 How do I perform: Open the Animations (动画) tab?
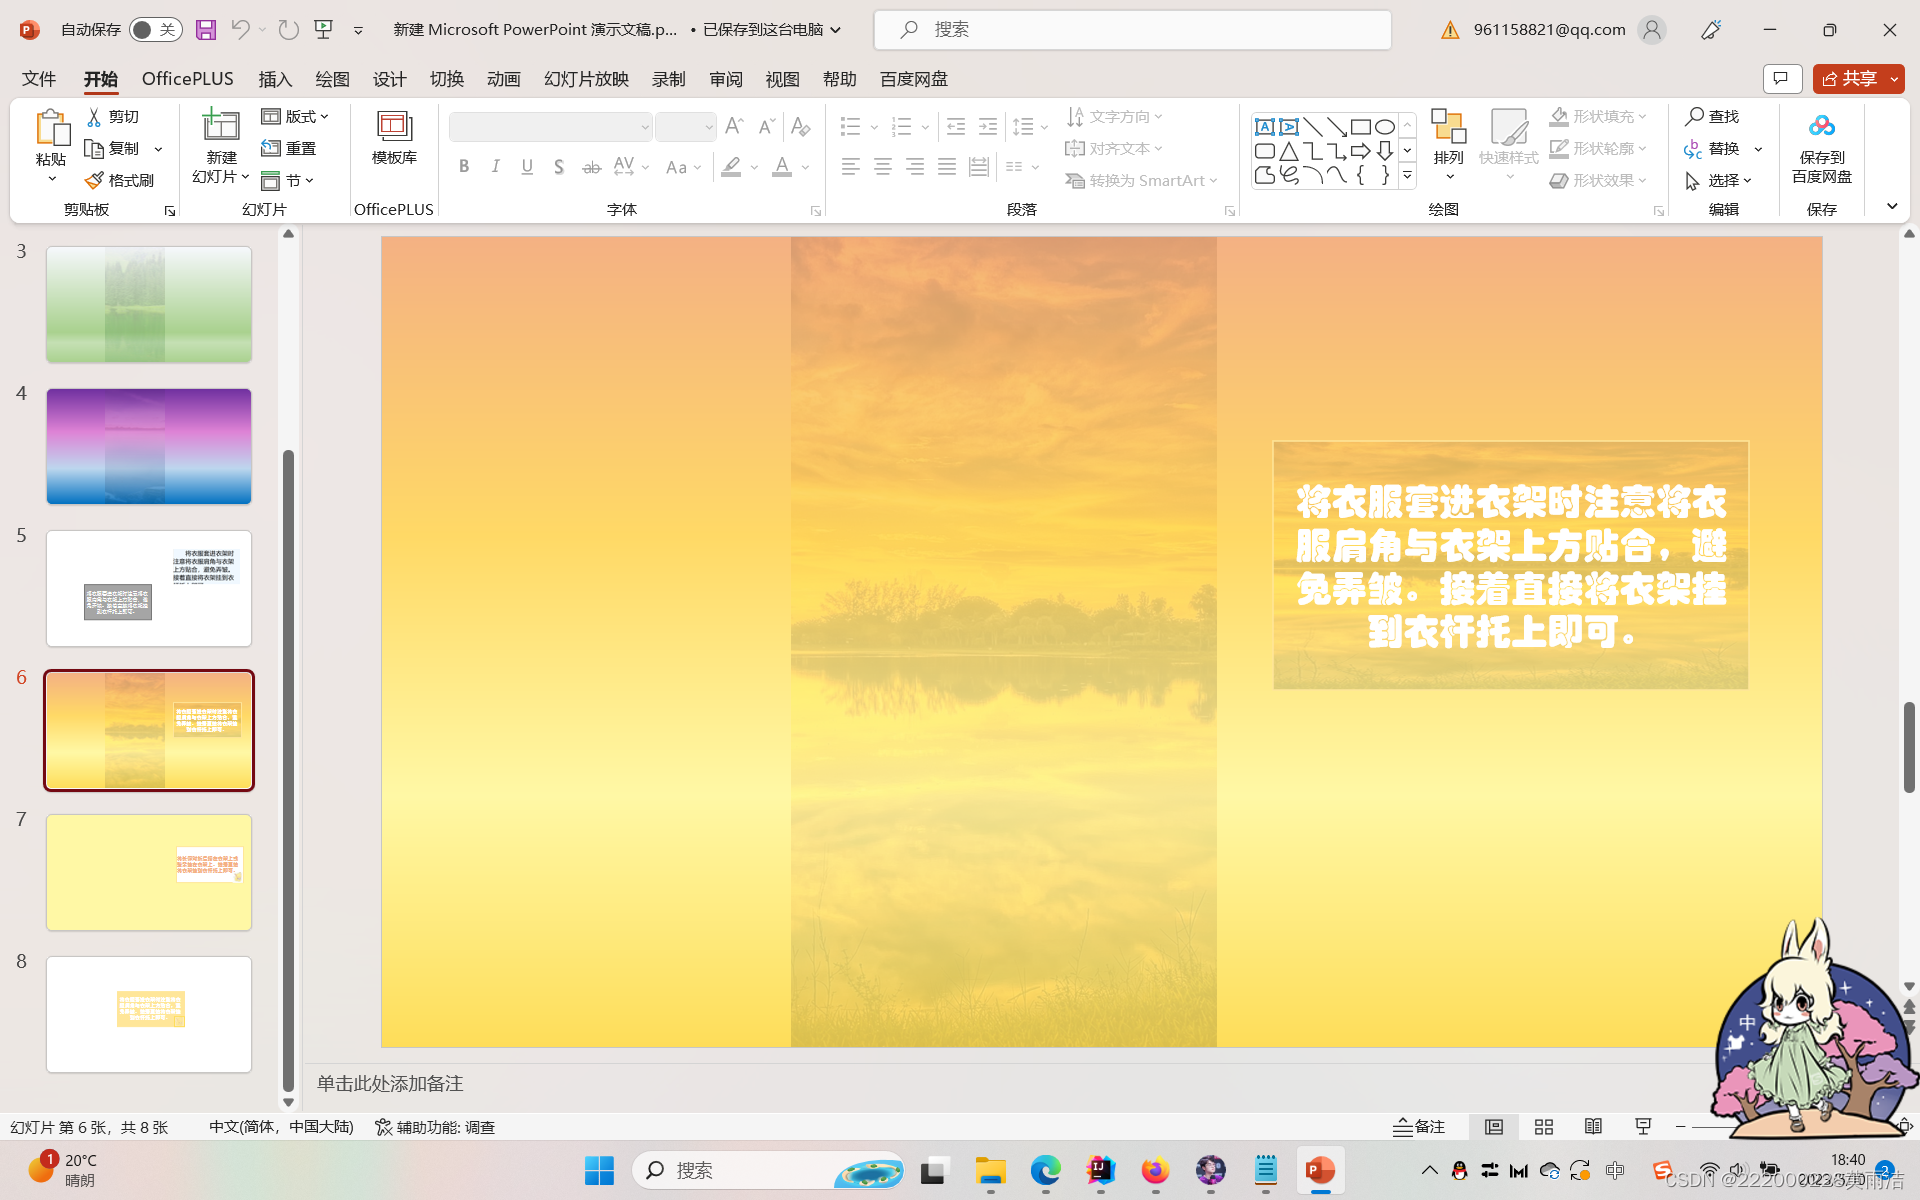(x=503, y=79)
